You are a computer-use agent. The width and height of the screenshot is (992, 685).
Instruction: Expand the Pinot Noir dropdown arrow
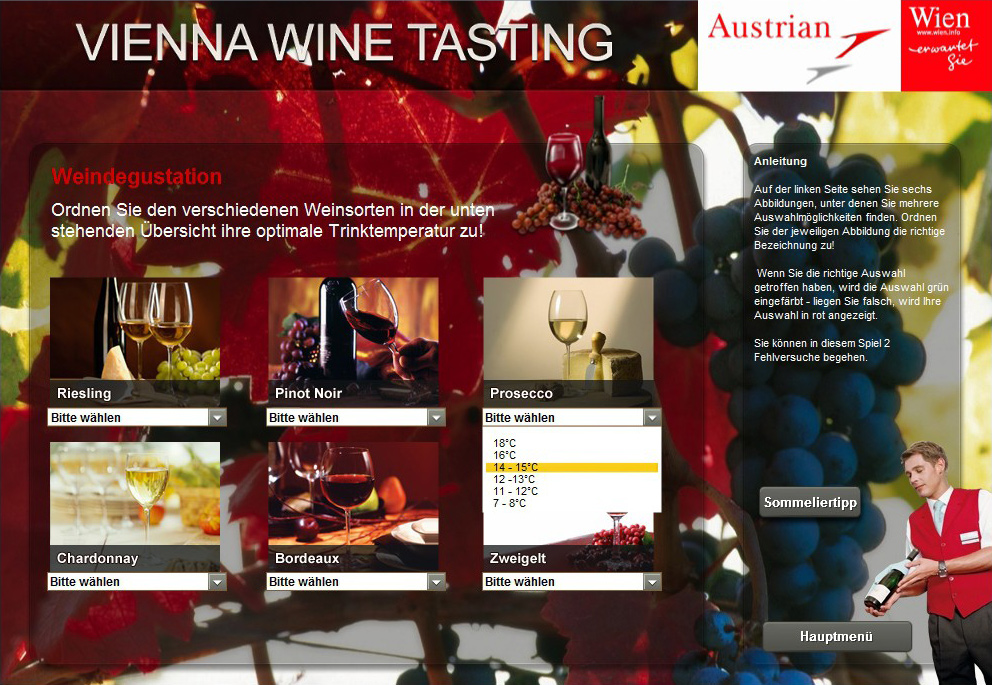(436, 417)
